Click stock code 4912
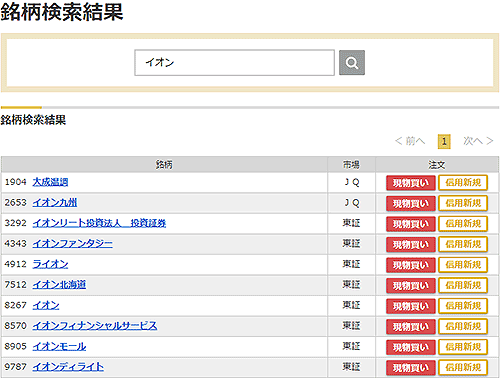Image resolution: width=500 pixels, height=378 pixels. pos(15,264)
